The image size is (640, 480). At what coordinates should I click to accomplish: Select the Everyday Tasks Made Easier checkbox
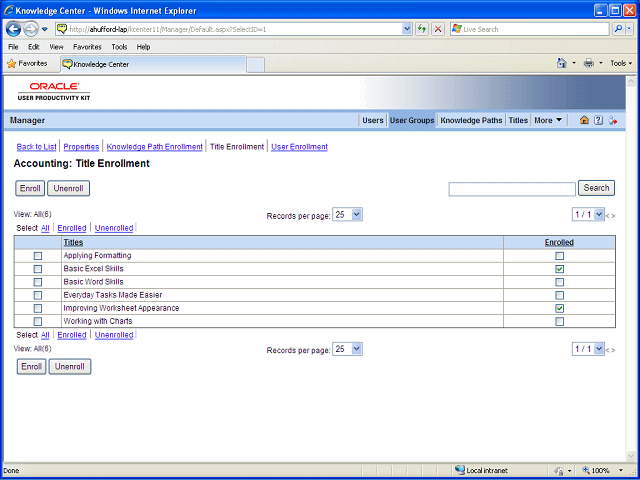pyautogui.click(x=38, y=295)
